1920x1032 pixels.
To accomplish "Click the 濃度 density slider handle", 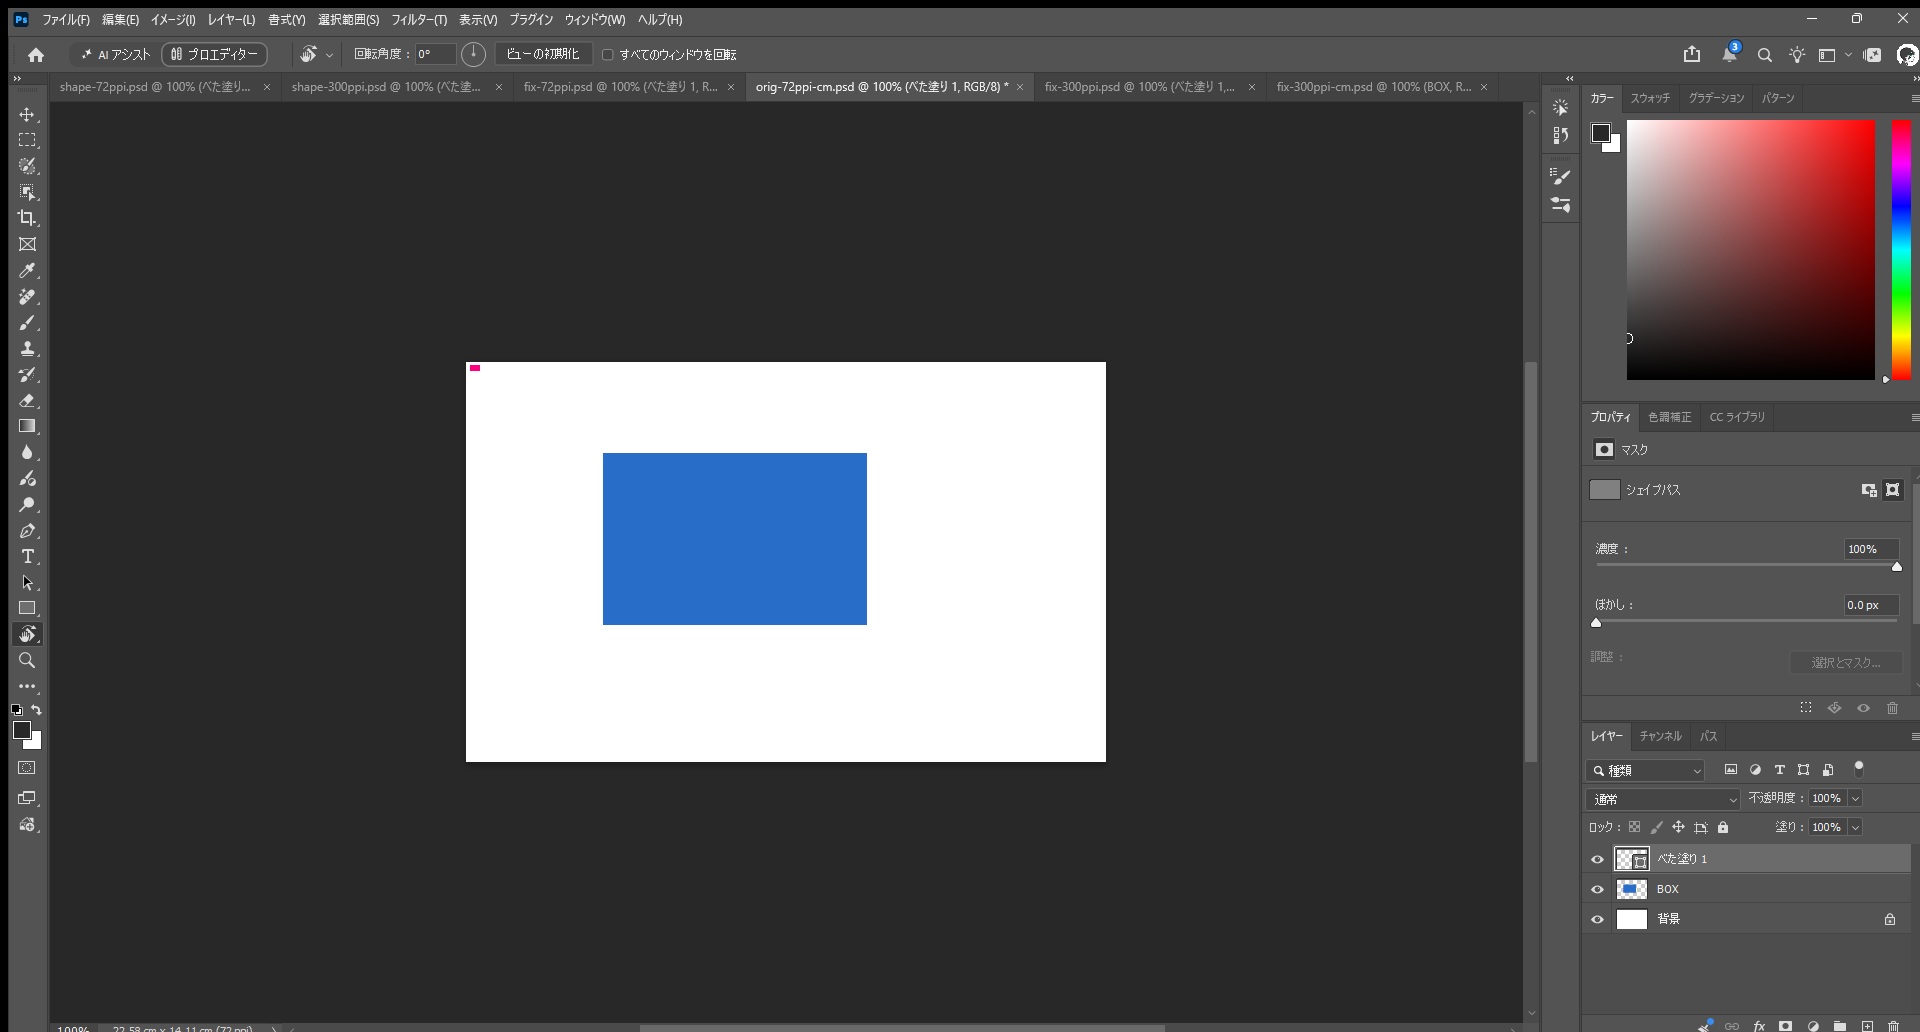I will tap(1896, 567).
